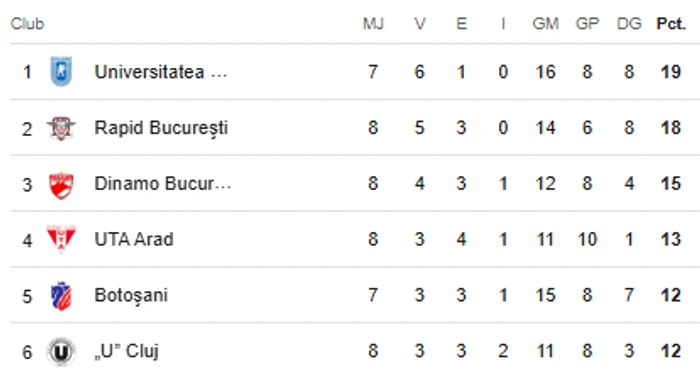Click the Club column header

[x=27, y=24]
